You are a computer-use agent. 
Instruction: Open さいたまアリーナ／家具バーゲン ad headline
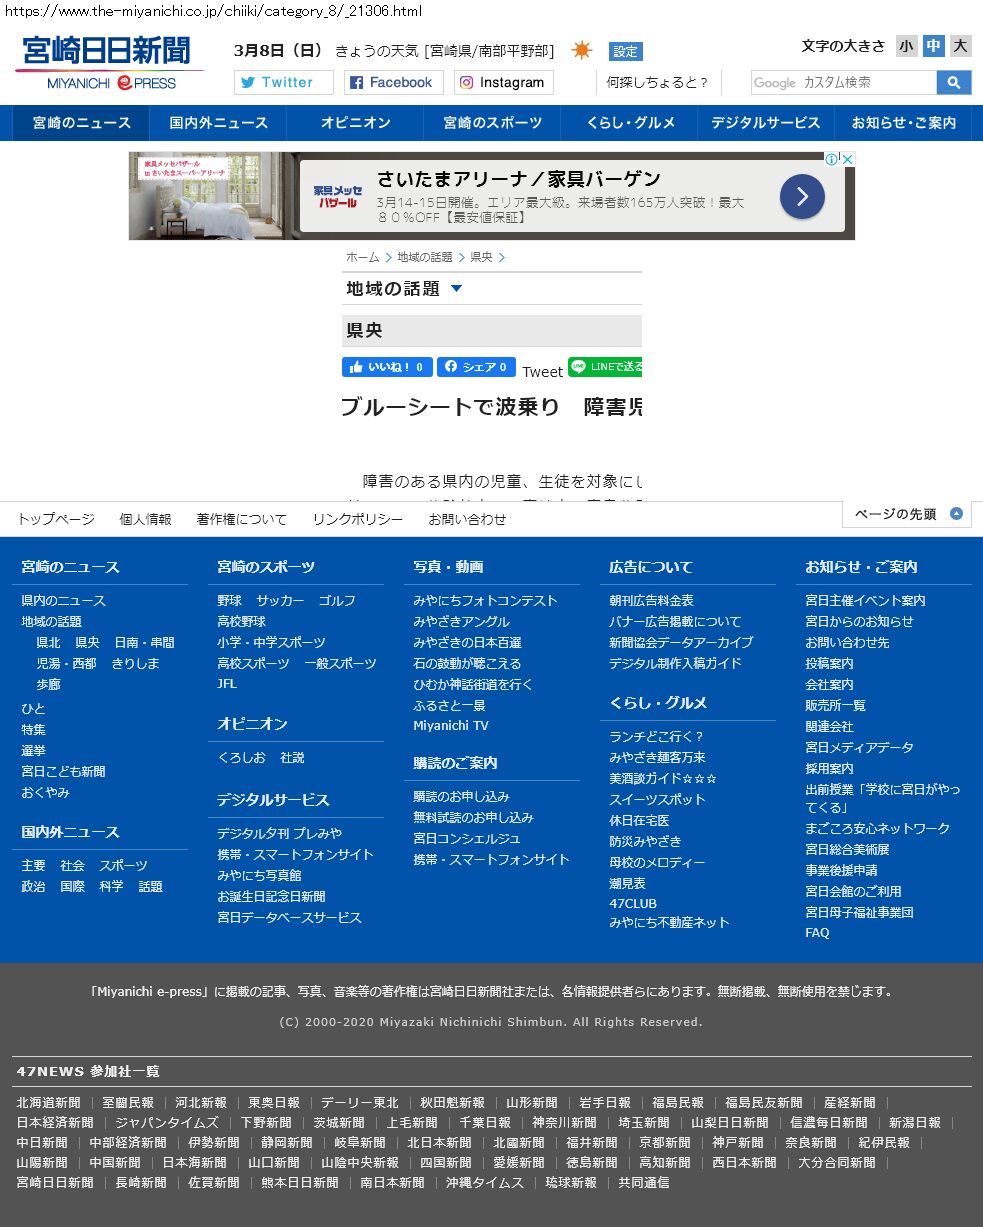tap(518, 179)
